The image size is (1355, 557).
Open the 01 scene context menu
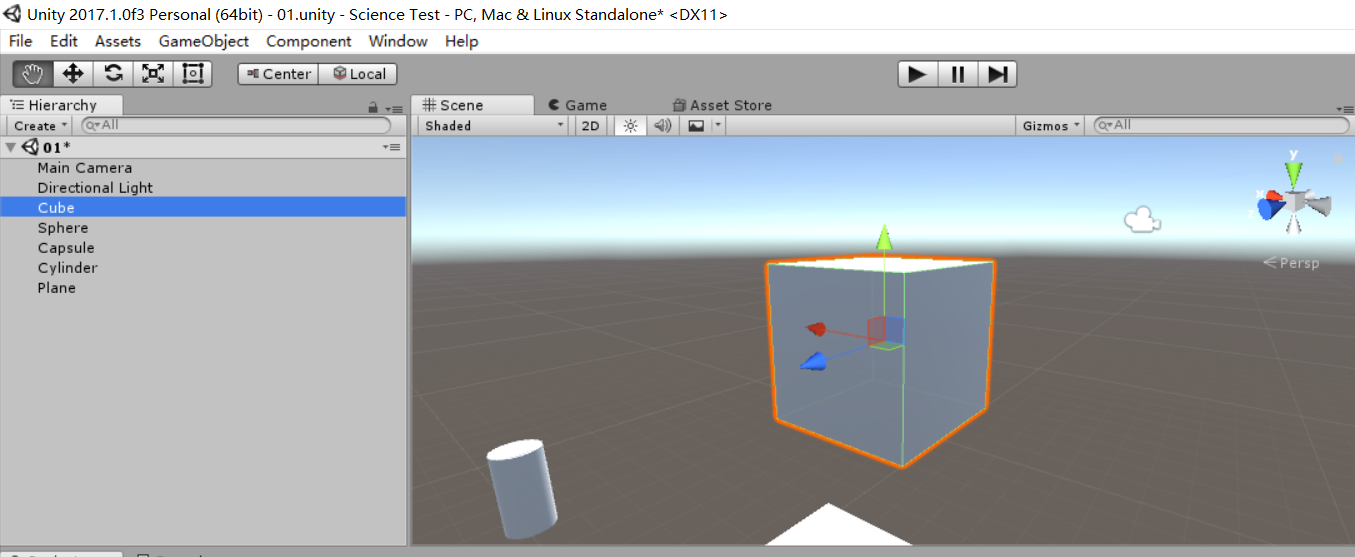[x=392, y=147]
